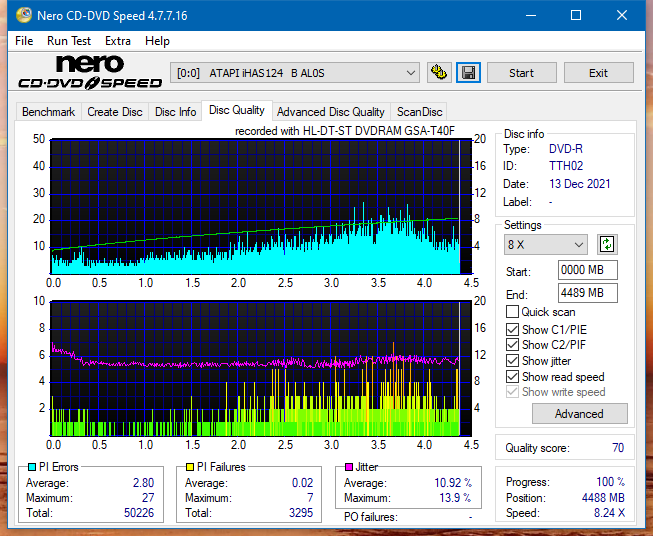653x536 pixels.
Task: Toggle Show C2/PIF checkbox
Action: pyautogui.click(x=512, y=345)
